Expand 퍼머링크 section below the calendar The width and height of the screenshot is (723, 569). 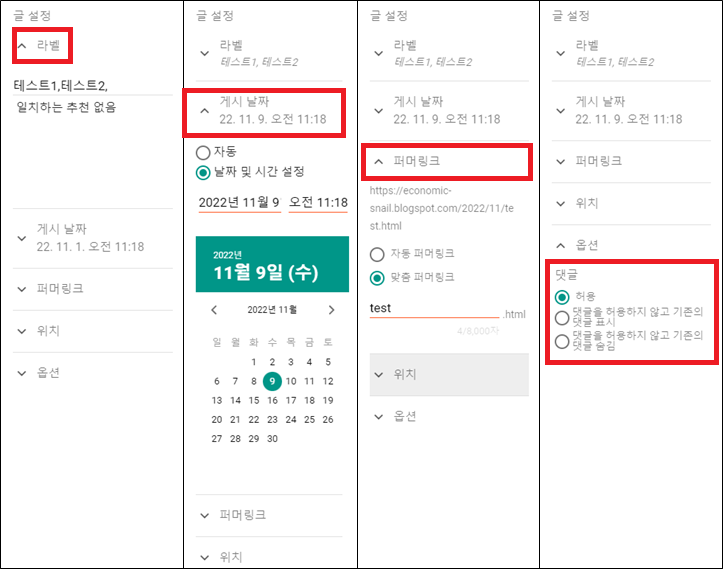(269, 515)
